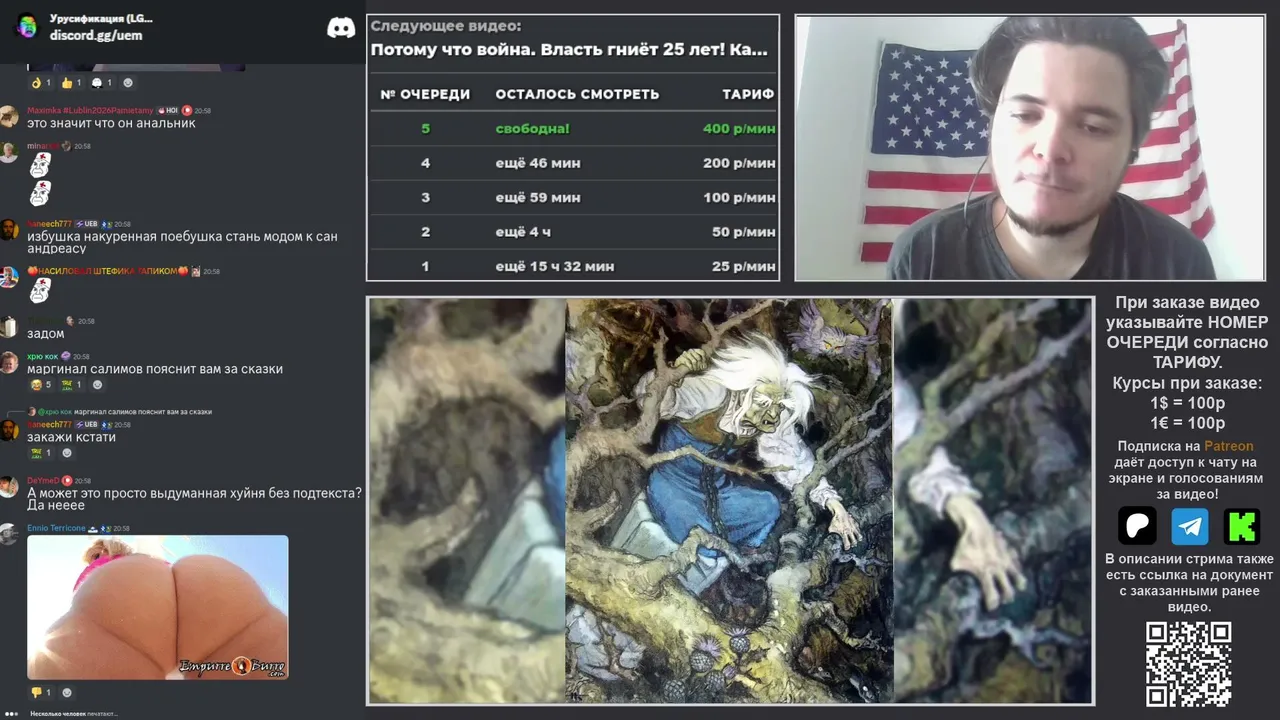Click the sticker under НАСИЛОВАЛ ШТЕФИКА ТАПИКОМ
The image size is (1280, 720).
[x=40, y=291]
